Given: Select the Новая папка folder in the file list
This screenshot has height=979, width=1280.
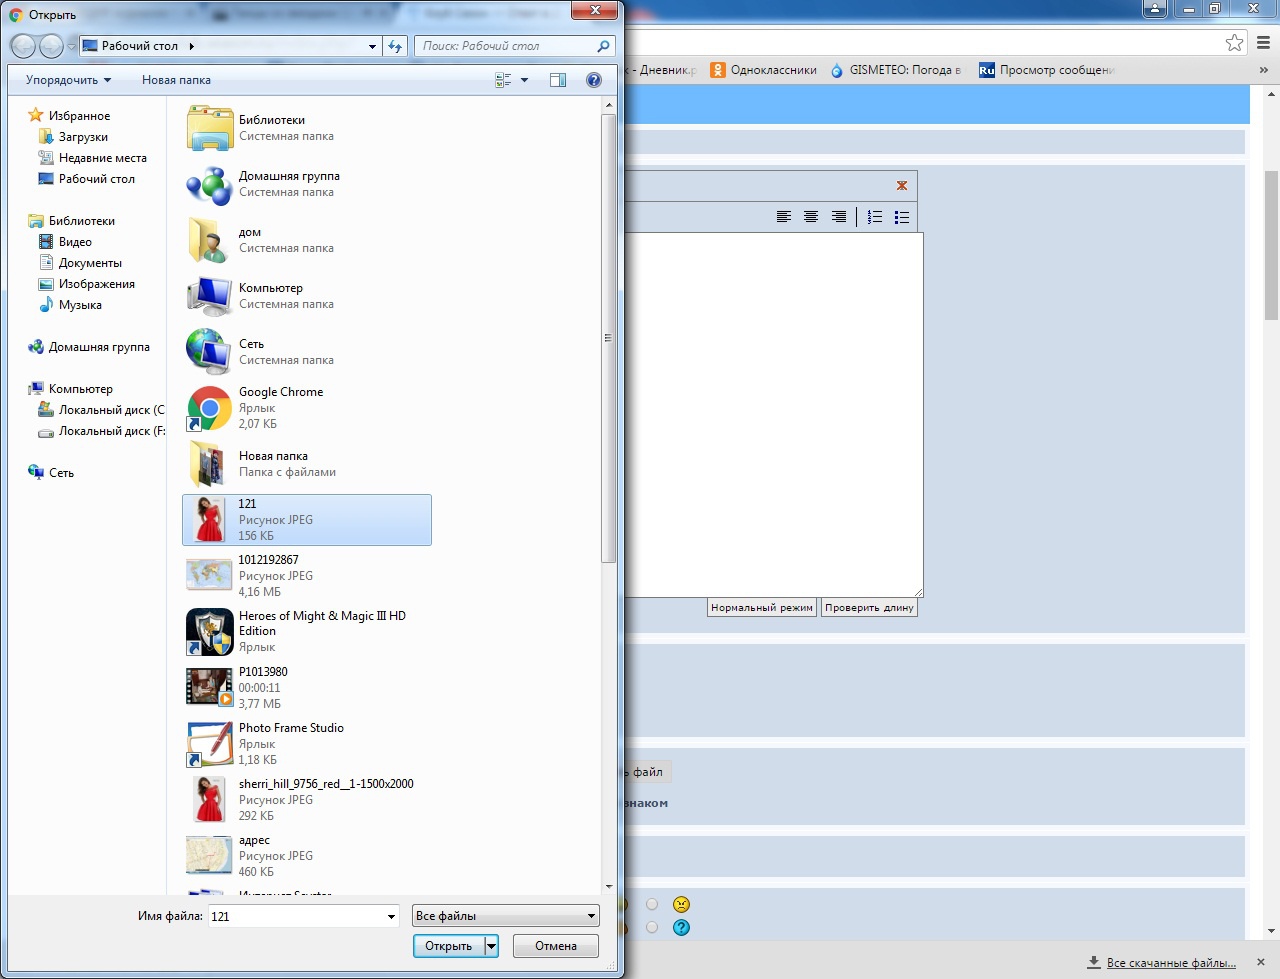Looking at the screenshot, I should (x=308, y=464).
